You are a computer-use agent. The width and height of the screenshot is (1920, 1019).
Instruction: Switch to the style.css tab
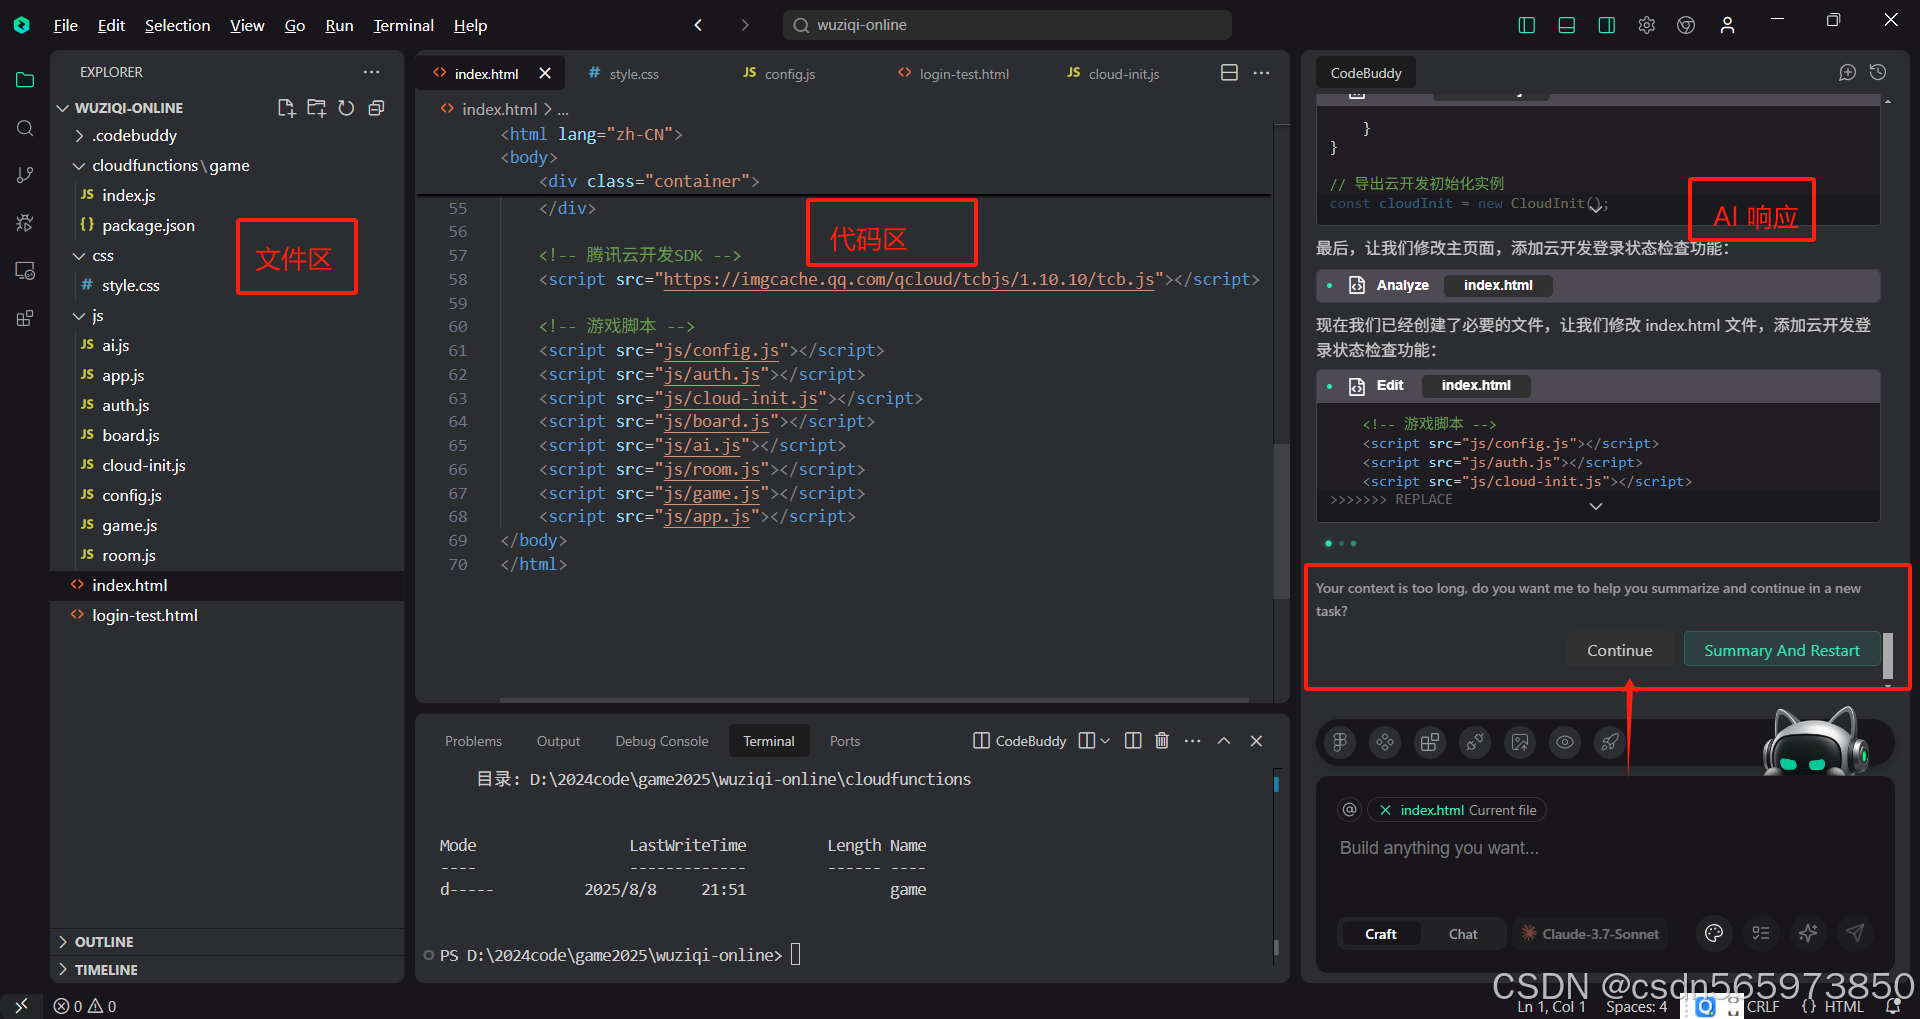(634, 73)
